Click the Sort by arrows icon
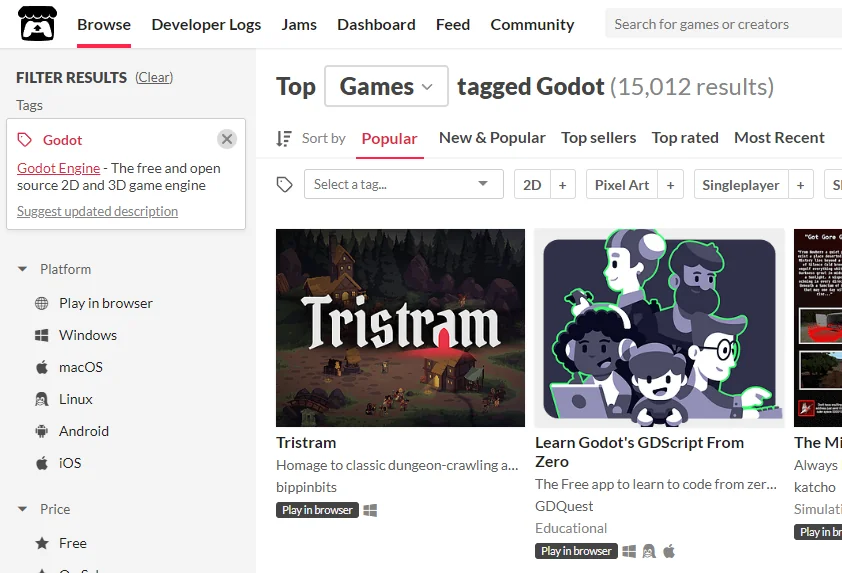842x573 pixels. point(284,139)
